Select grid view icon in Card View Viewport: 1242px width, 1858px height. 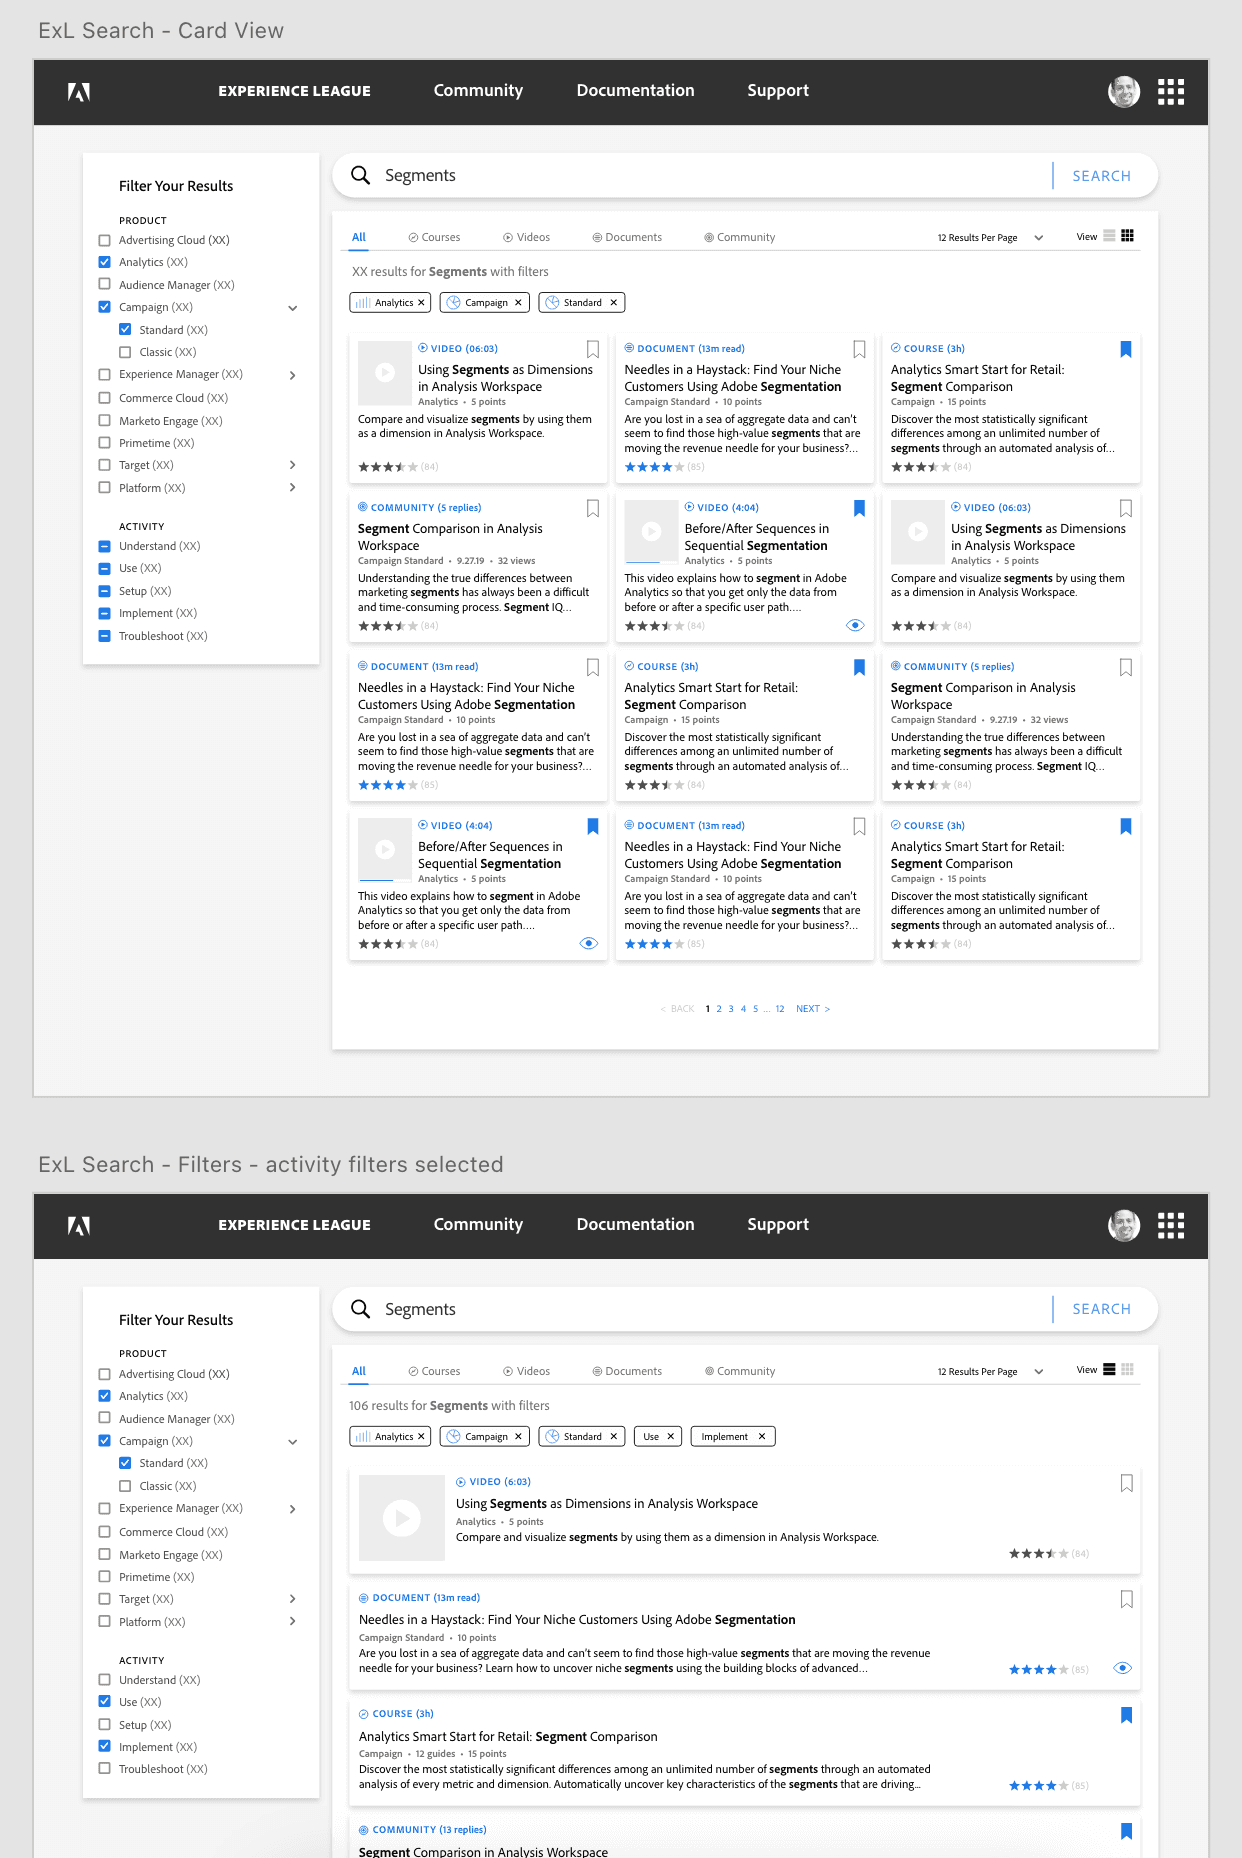point(1128,236)
